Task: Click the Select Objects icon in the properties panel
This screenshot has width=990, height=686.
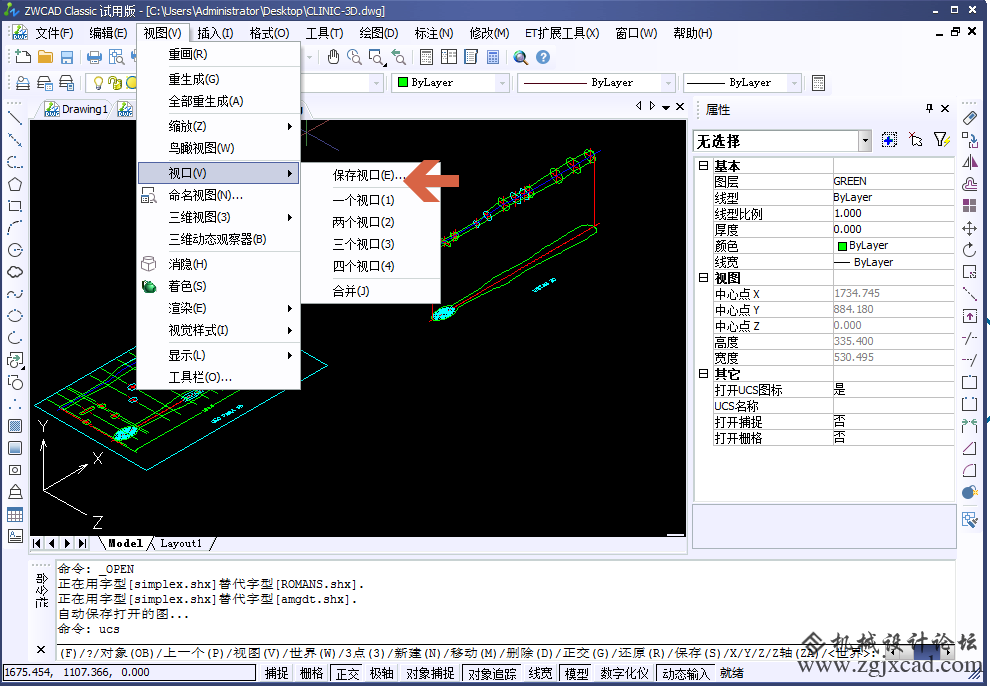Action: 915,139
